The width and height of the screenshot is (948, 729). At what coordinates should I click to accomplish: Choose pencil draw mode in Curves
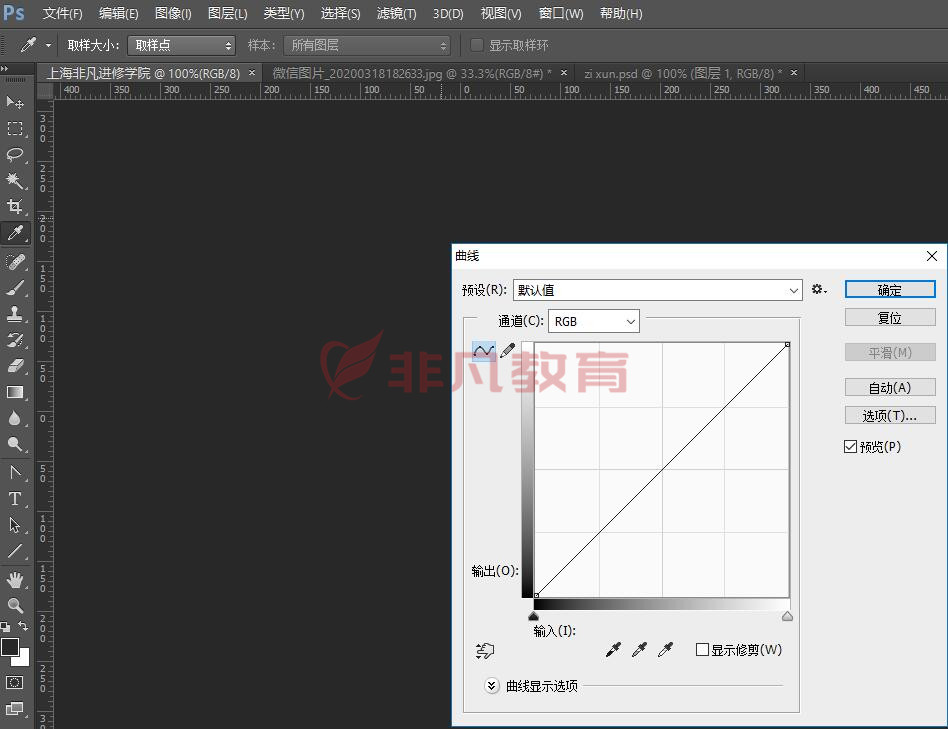(x=507, y=350)
